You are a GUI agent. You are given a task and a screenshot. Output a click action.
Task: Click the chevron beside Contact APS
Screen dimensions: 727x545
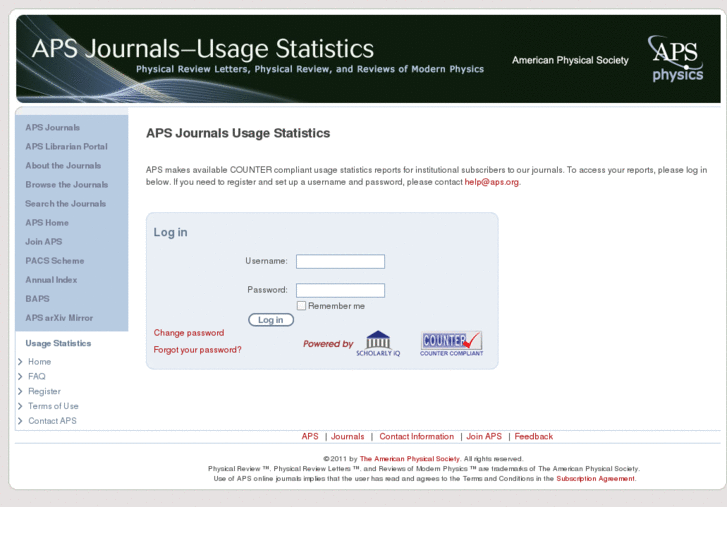20,421
